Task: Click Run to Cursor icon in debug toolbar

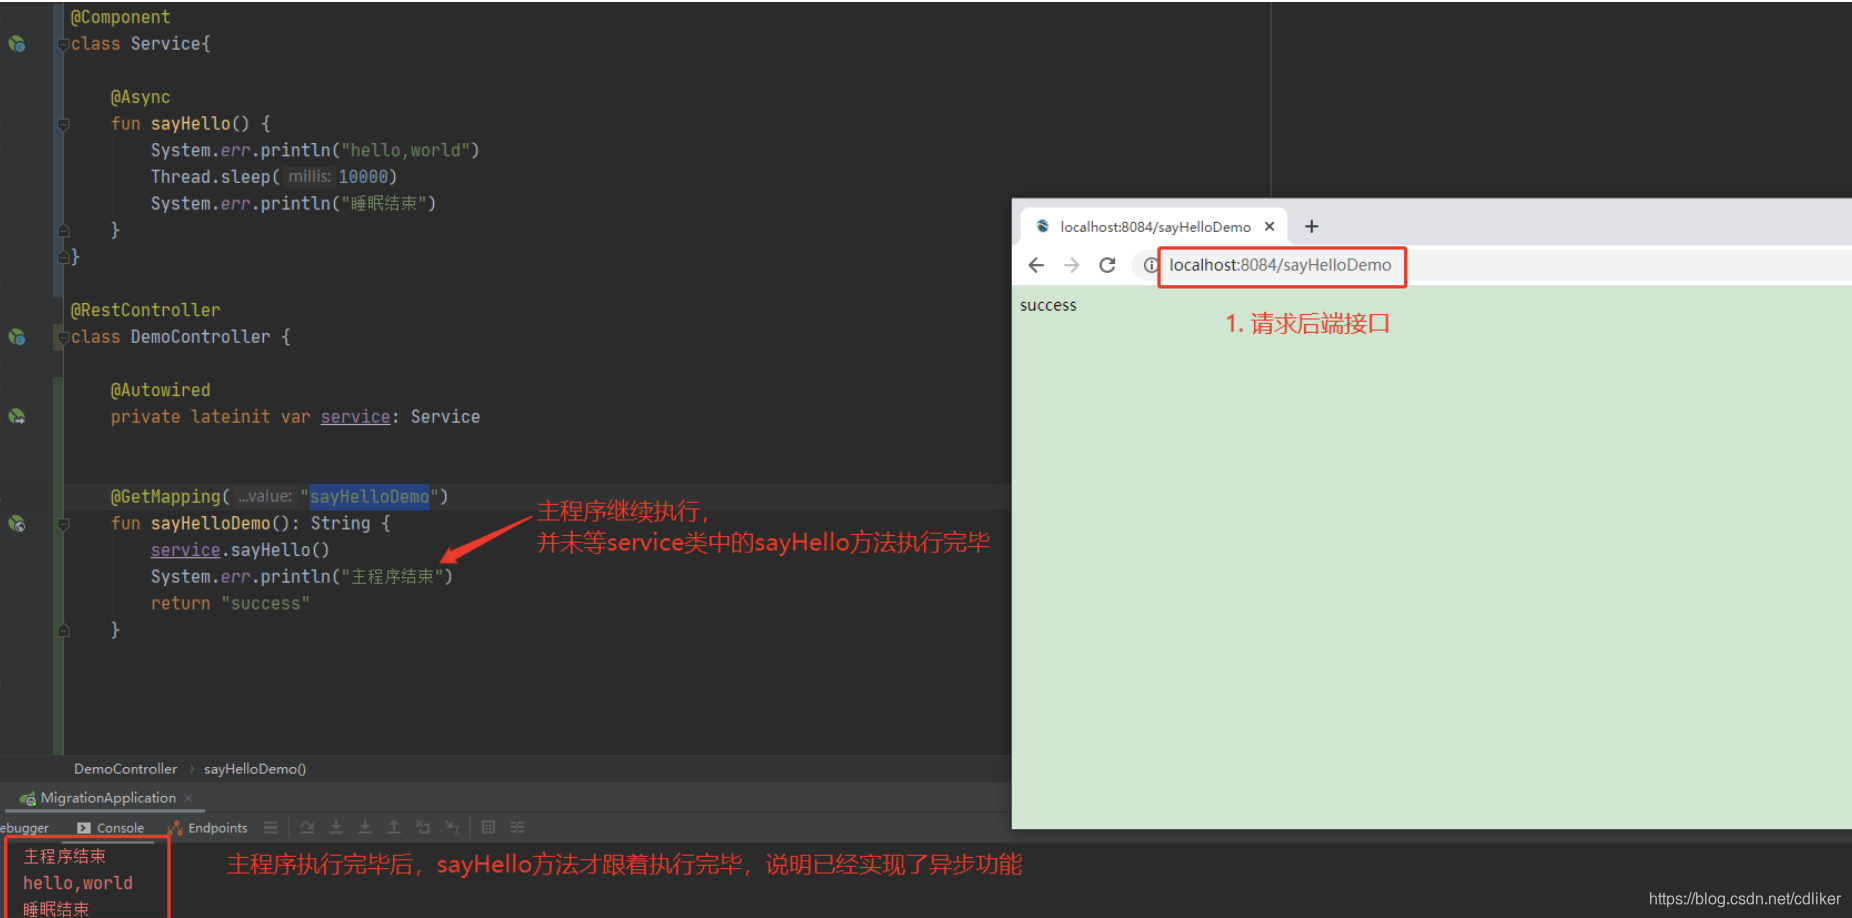Action: click(x=452, y=827)
